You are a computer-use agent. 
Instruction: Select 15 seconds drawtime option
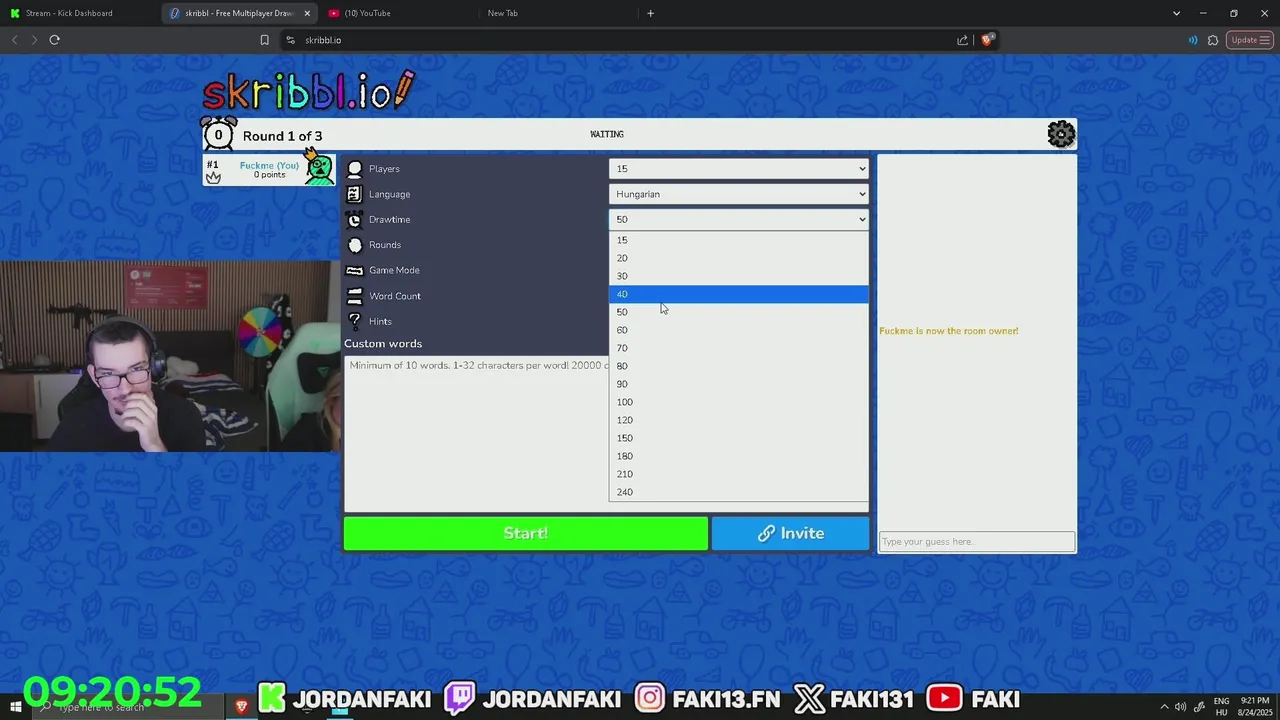[x=738, y=240]
